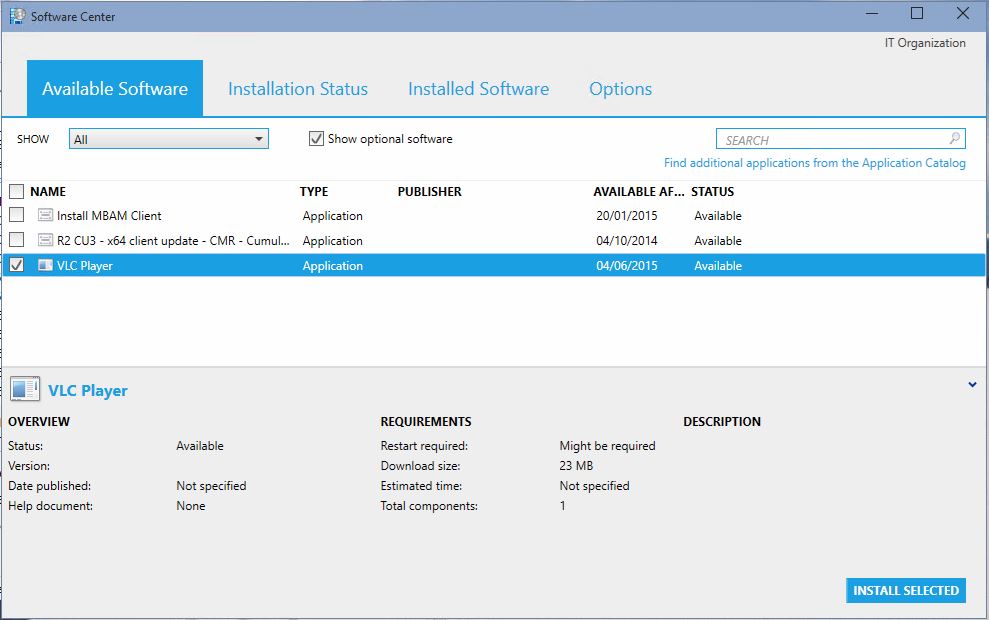Viewport: 989px width, 620px height.
Task: Open the Application Catalog link
Action: point(814,163)
